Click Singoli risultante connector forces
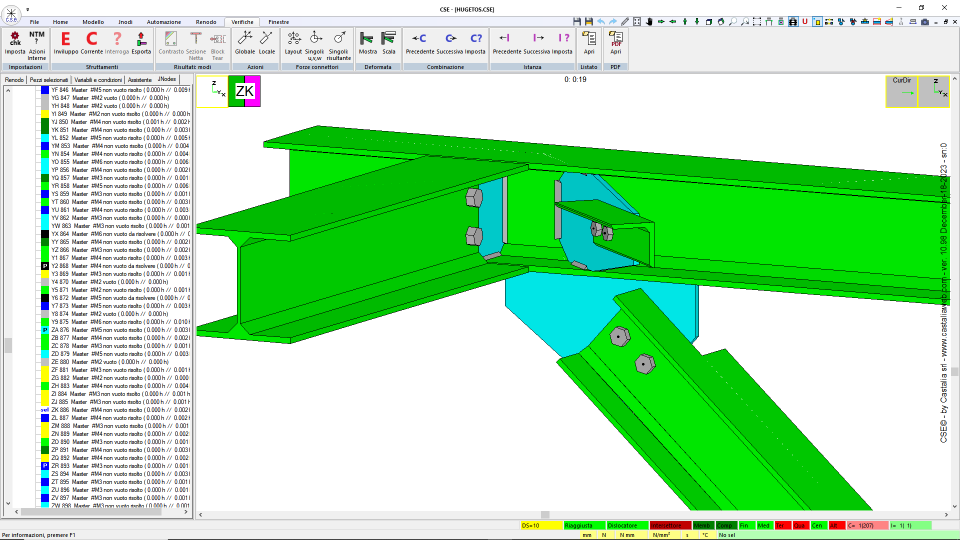960x540 pixels. click(x=339, y=45)
